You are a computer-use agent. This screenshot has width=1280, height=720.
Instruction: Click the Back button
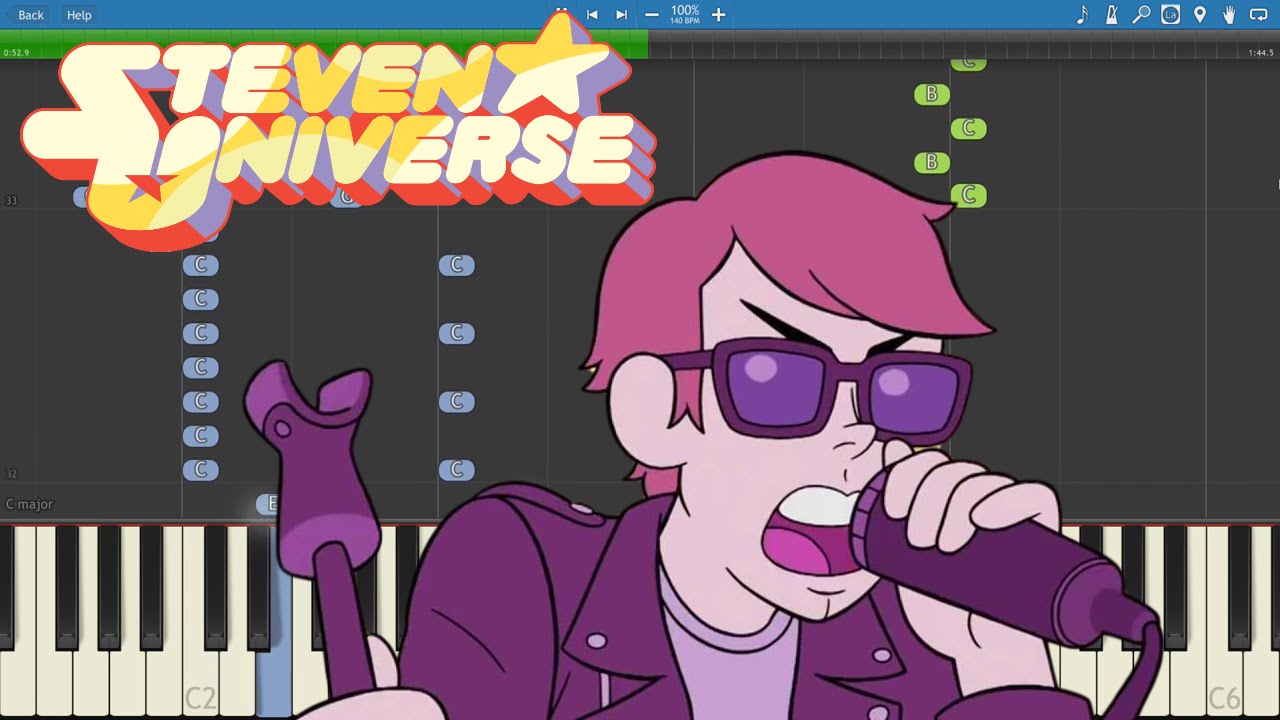click(x=26, y=15)
